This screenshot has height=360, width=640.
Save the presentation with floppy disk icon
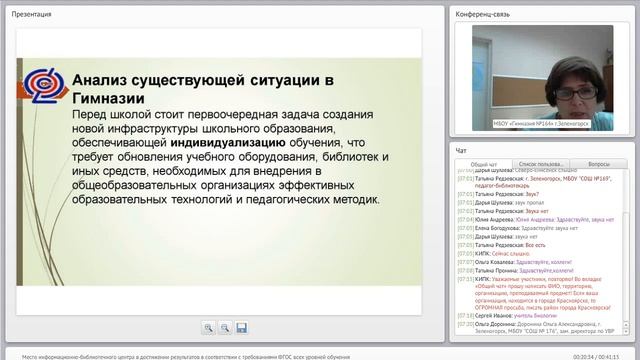tap(242, 328)
